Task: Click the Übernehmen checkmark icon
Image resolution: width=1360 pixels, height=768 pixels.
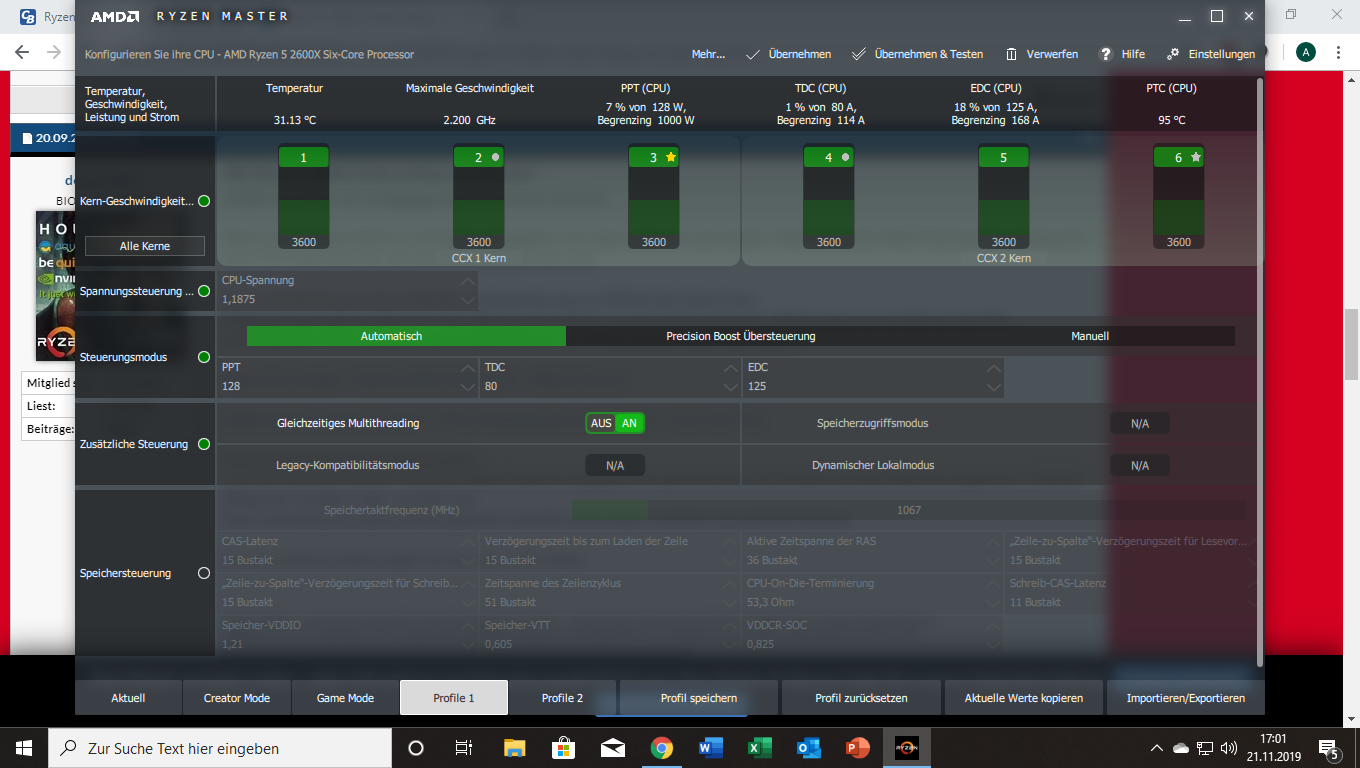Action: click(x=753, y=54)
